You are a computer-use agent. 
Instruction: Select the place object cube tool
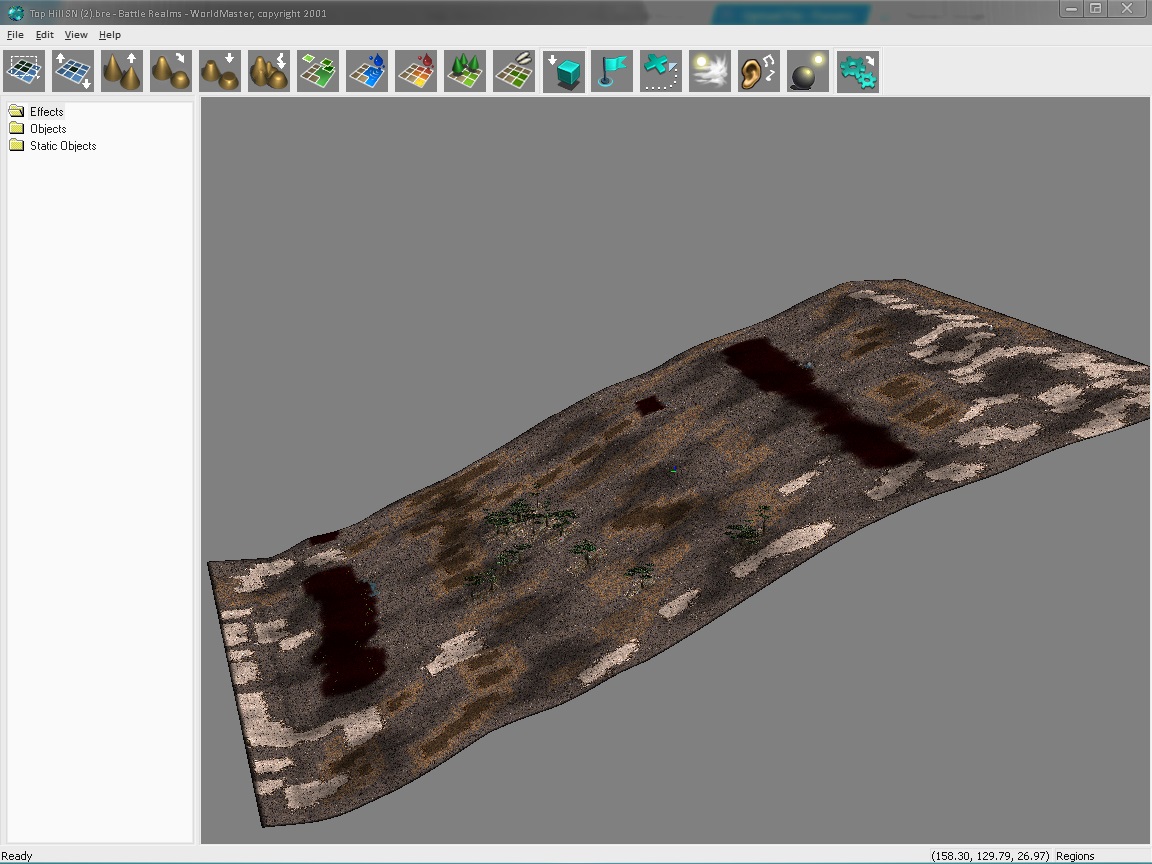click(x=564, y=71)
